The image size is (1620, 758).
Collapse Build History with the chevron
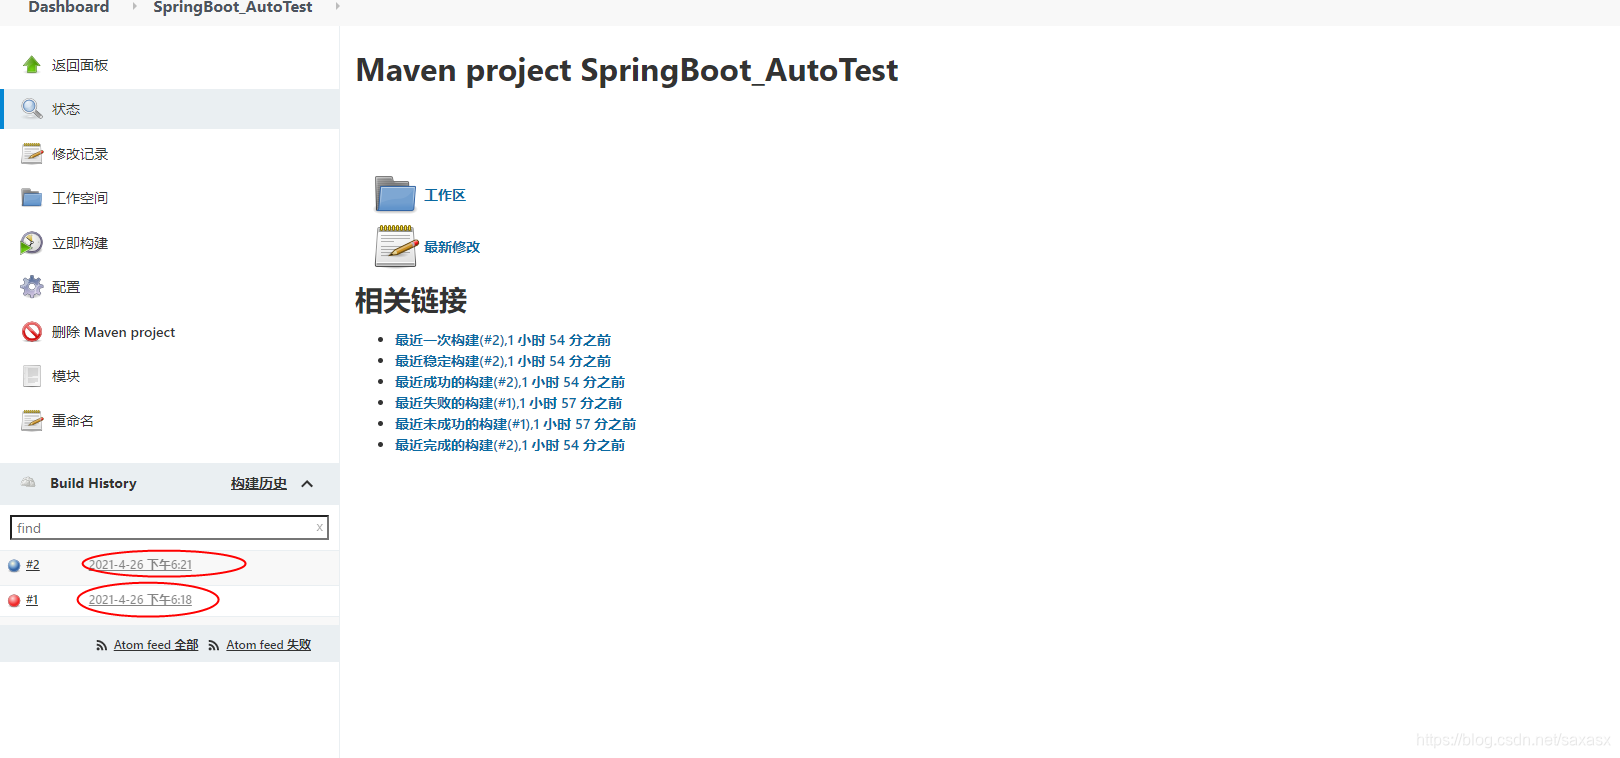(307, 483)
